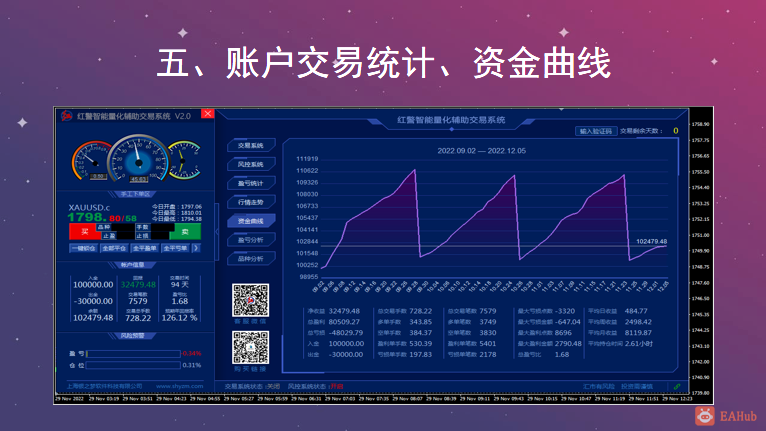Open the 行情走势 tab
The height and width of the screenshot is (431, 766).
tap(251, 202)
